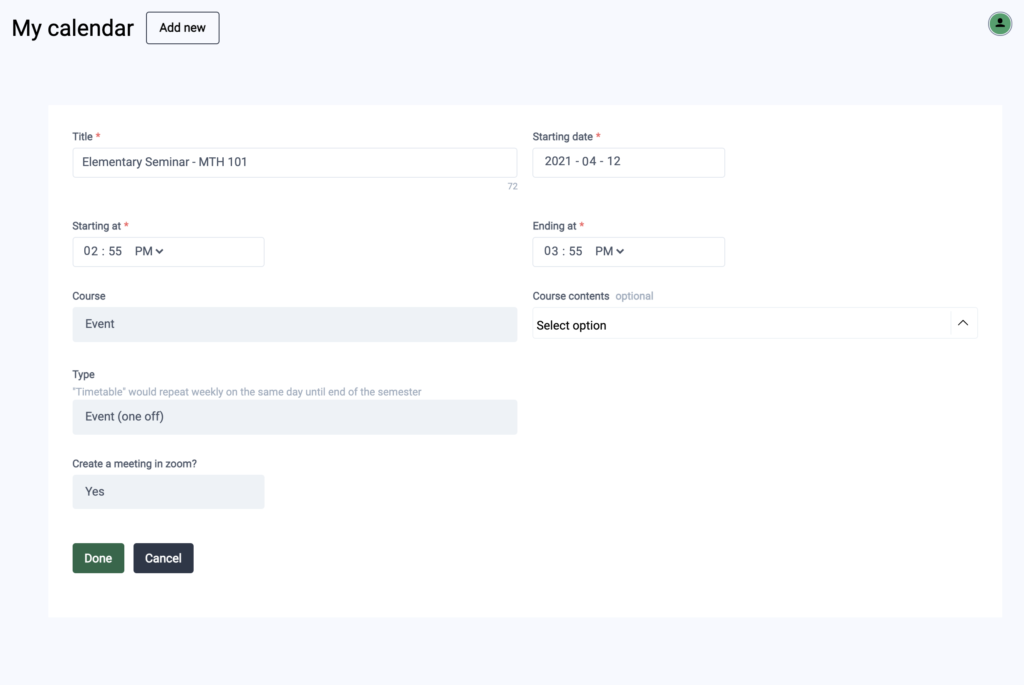This screenshot has width=1024, height=685.
Task: Open the Ending at AM/PM dropdown
Action: click(x=609, y=252)
